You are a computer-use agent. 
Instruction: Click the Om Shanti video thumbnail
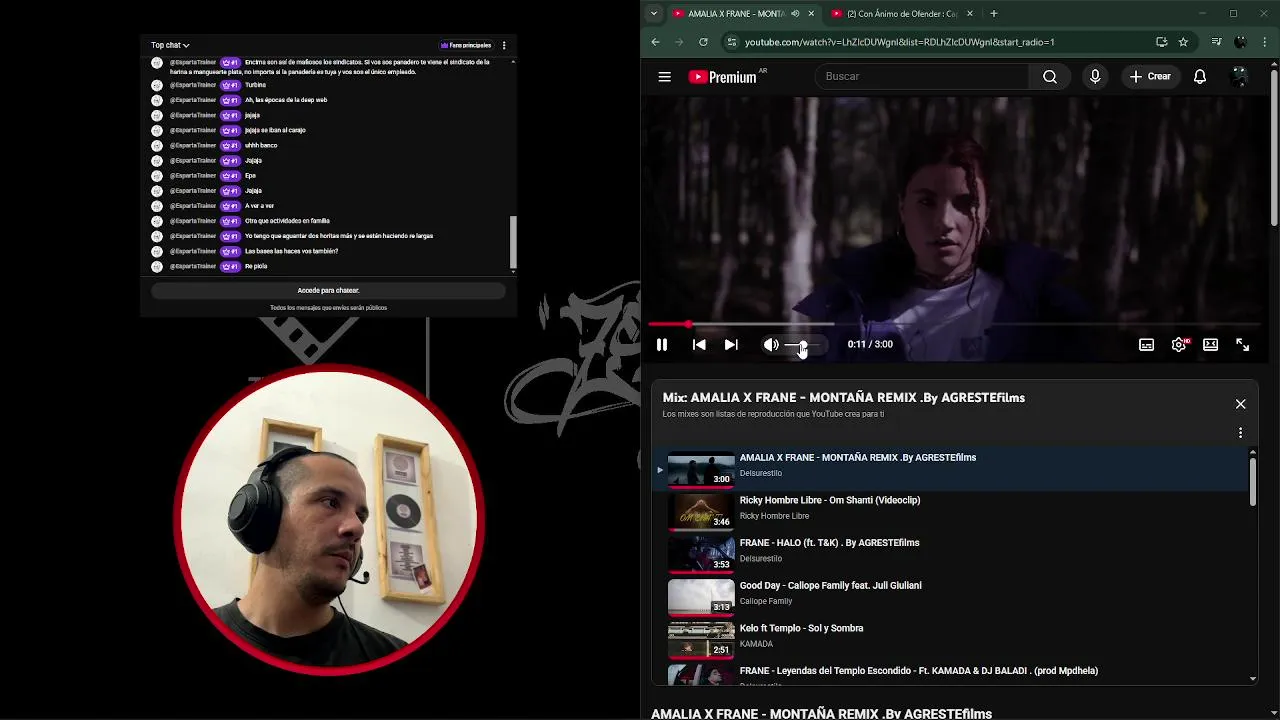(x=700, y=510)
